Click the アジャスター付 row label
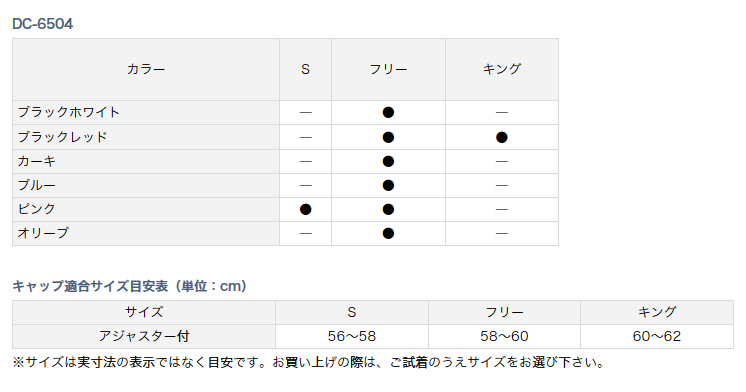The height and width of the screenshot is (392, 746). 144,337
